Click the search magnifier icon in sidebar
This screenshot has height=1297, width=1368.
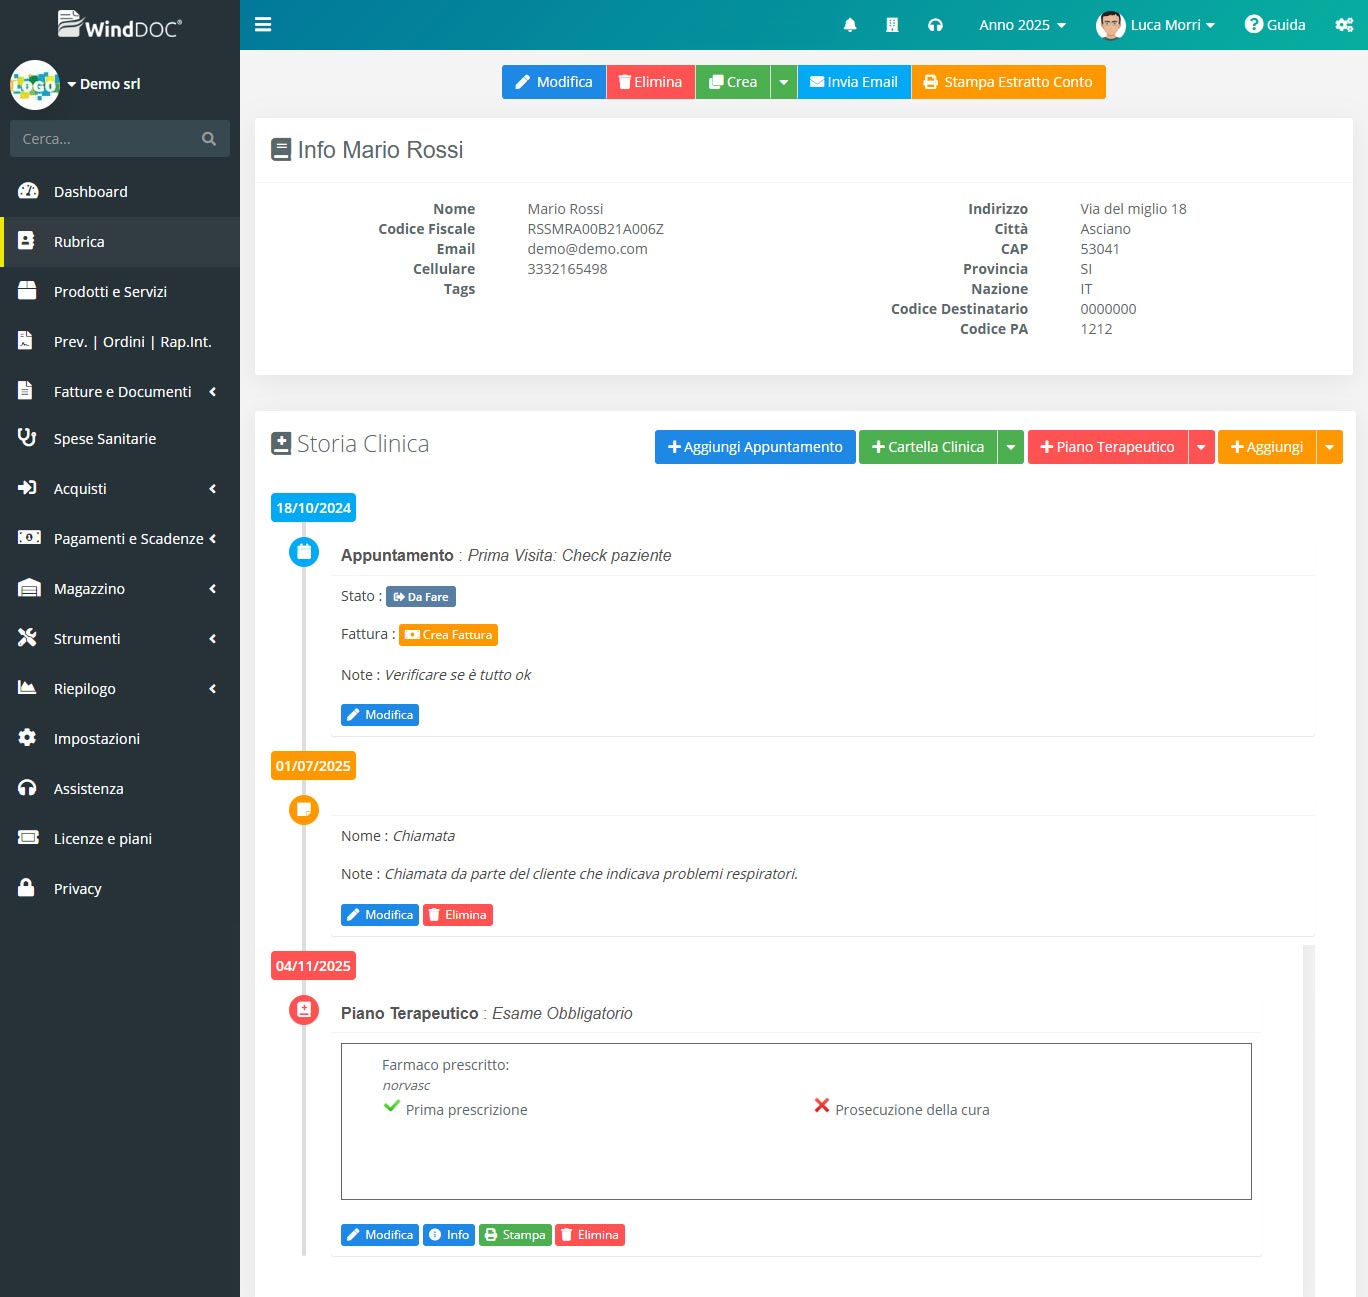(x=209, y=139)
